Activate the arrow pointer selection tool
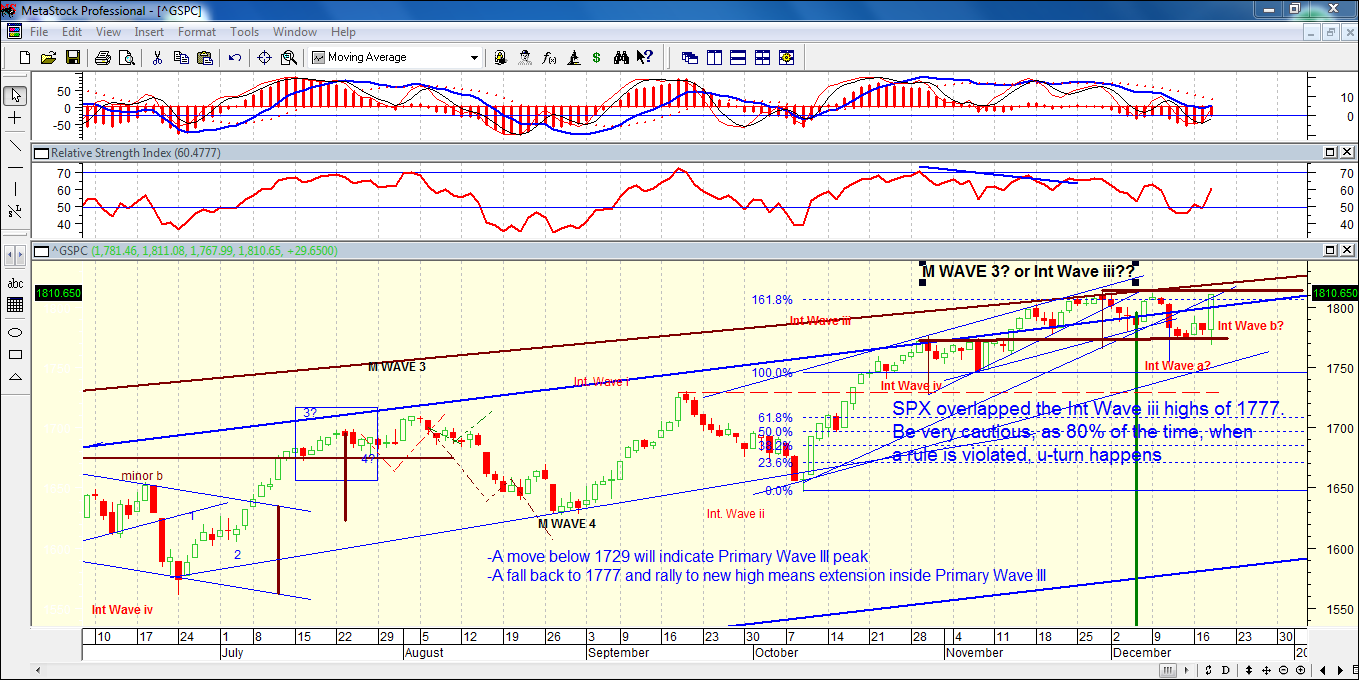This screenshot has height=680, width=1359. coord(15,96)
